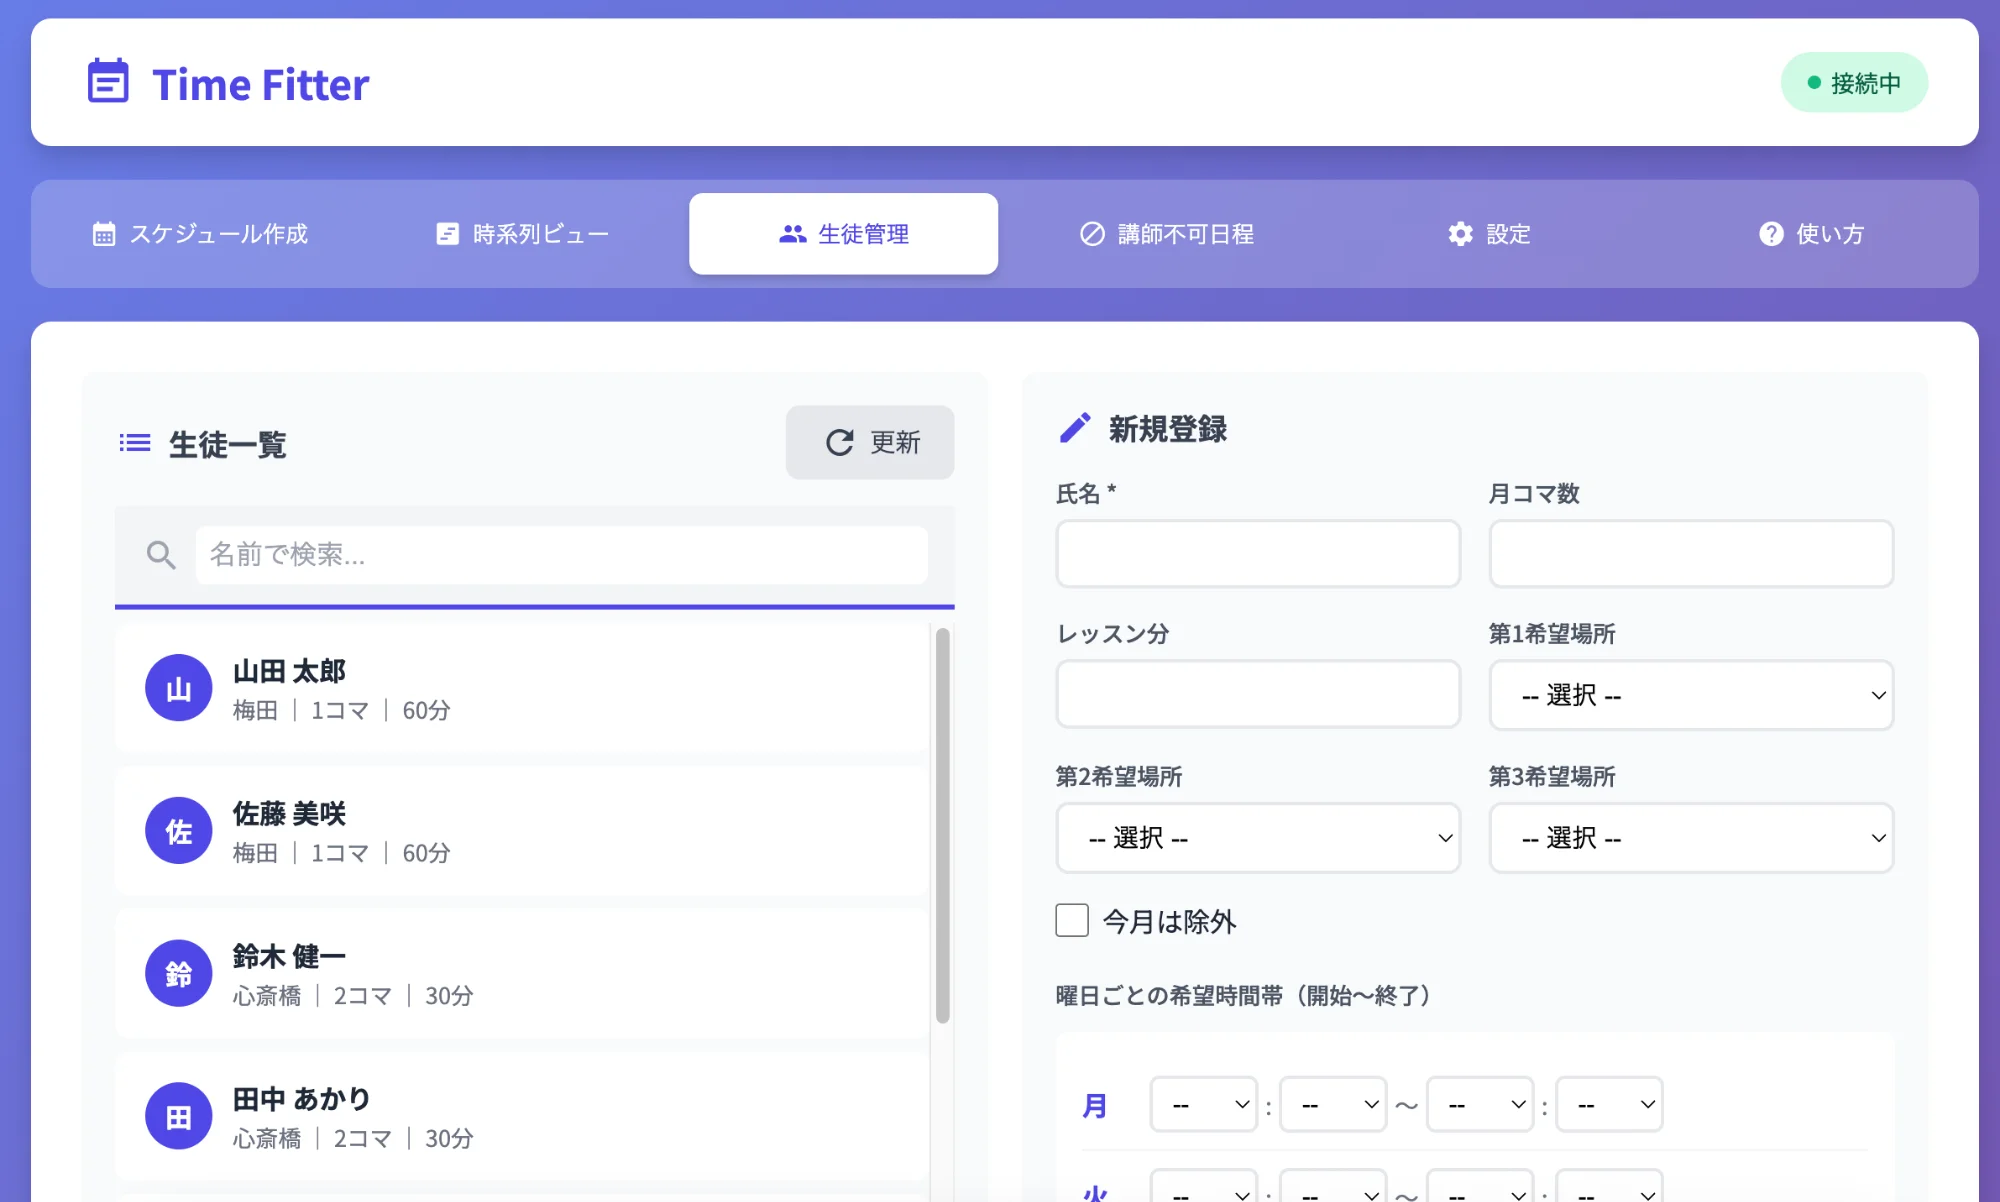
Task: Expand the 第2希望場所 dropdown
Action: pos(1257,838)
